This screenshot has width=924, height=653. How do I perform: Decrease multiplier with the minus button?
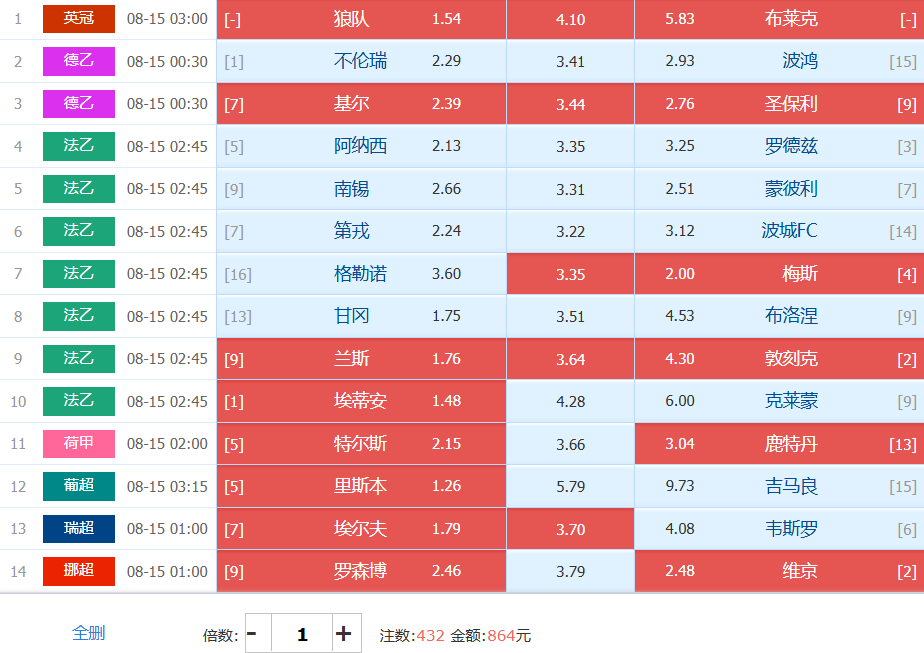[258, 634]
